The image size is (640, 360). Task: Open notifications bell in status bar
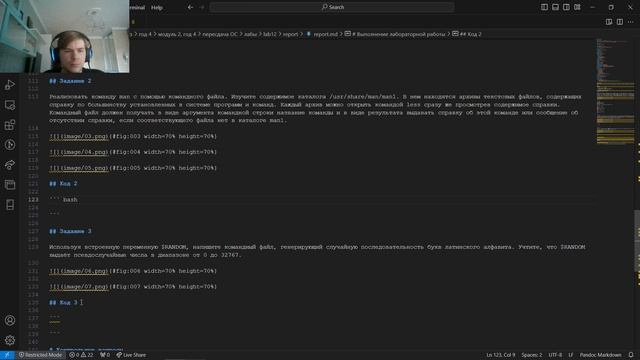631,355
